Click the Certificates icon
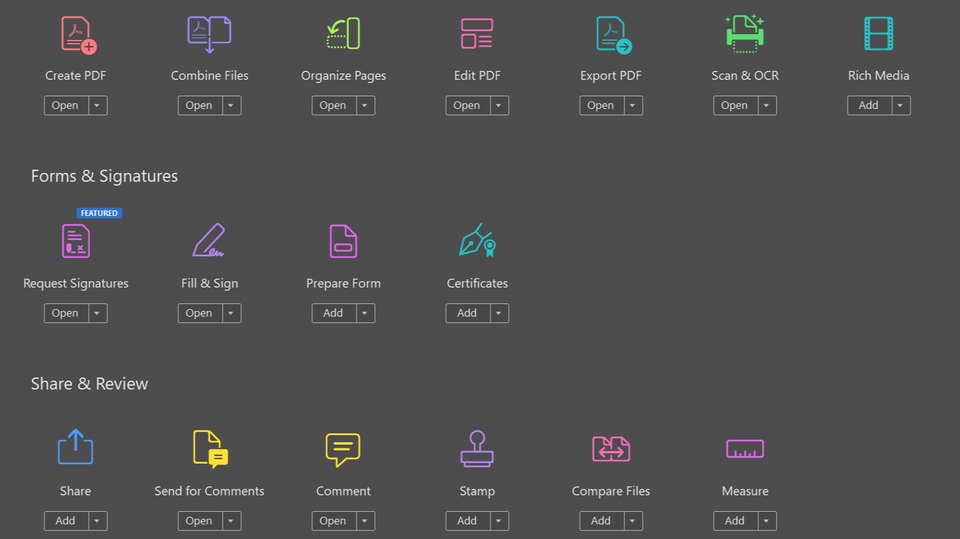960x539 pixels. (478, 240)
